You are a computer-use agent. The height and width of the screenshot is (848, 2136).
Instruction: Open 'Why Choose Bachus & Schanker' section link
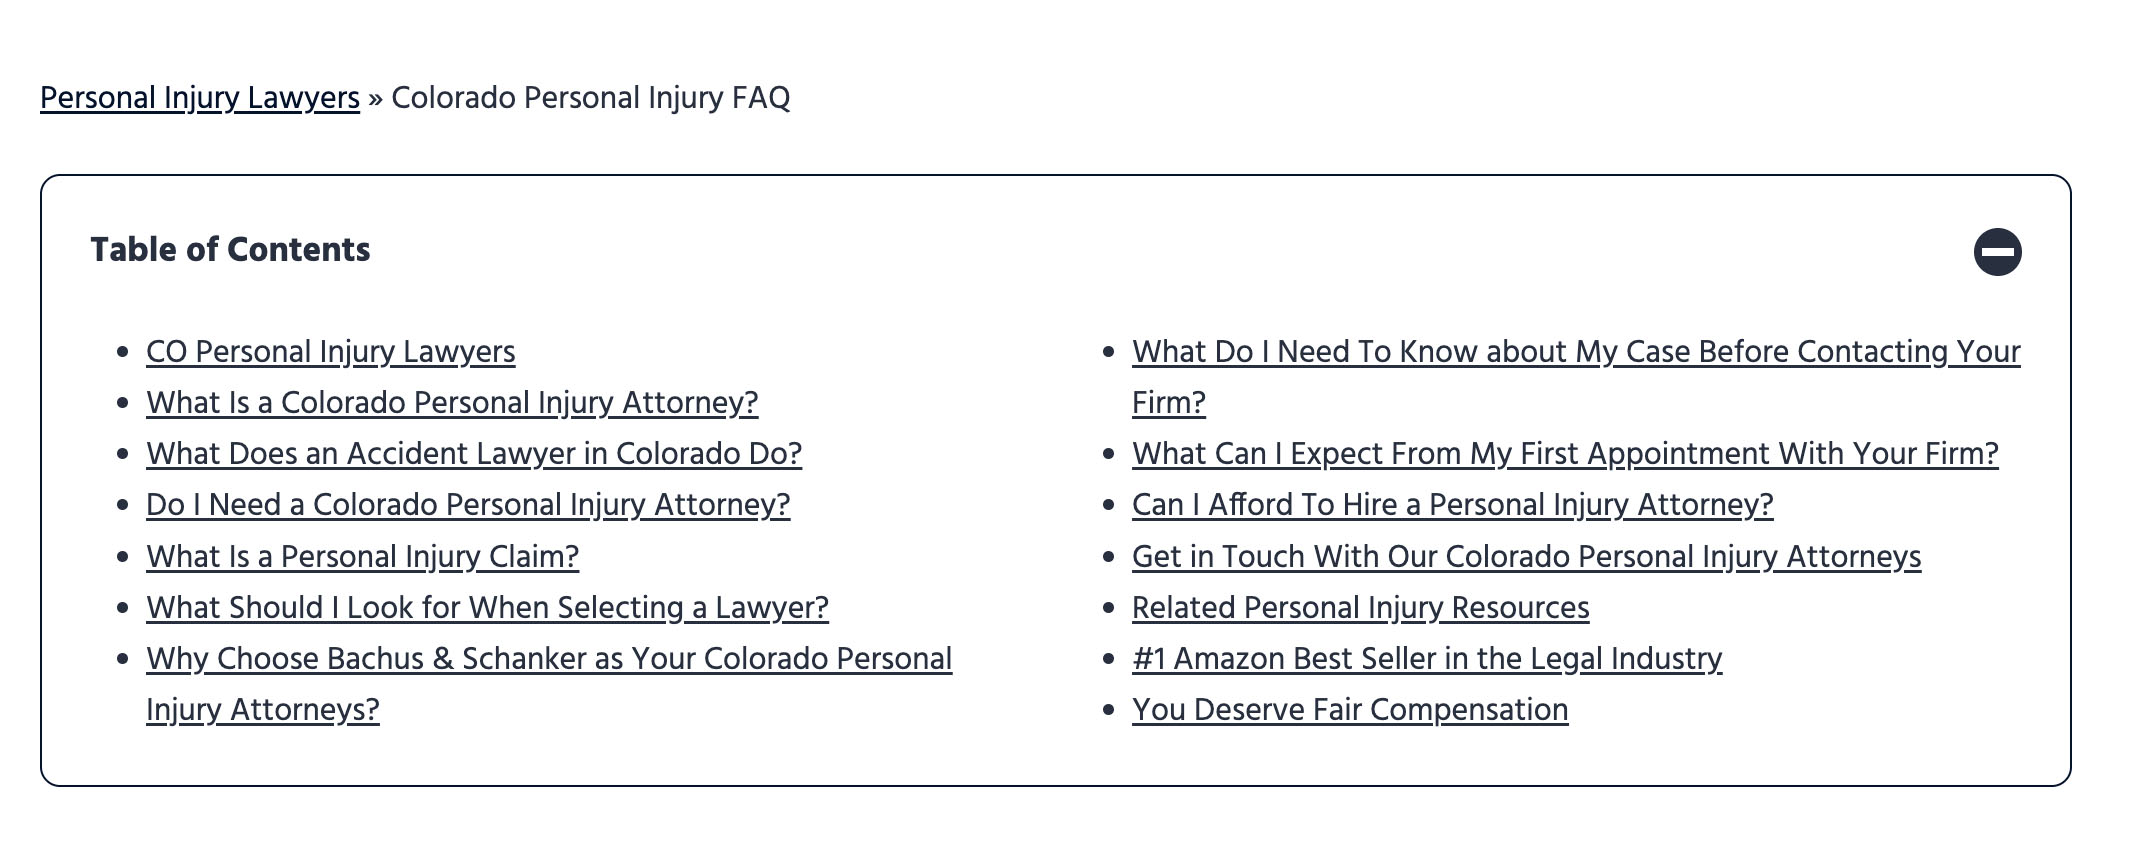(548, 659)
